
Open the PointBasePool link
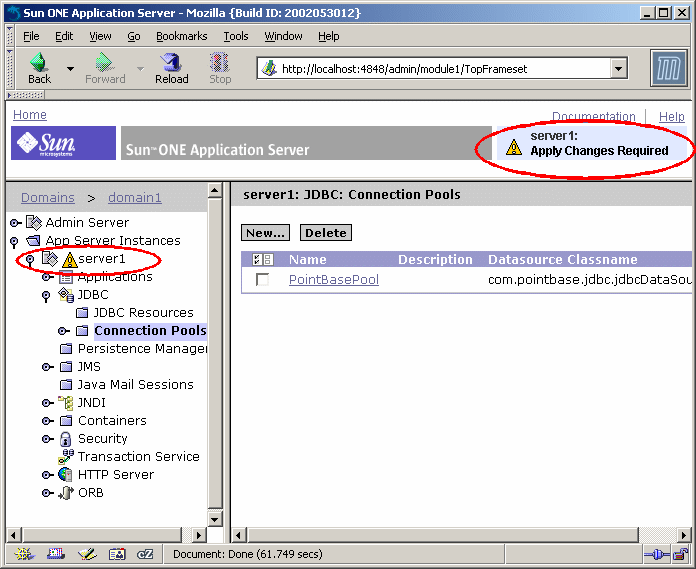tap(334, 280)
